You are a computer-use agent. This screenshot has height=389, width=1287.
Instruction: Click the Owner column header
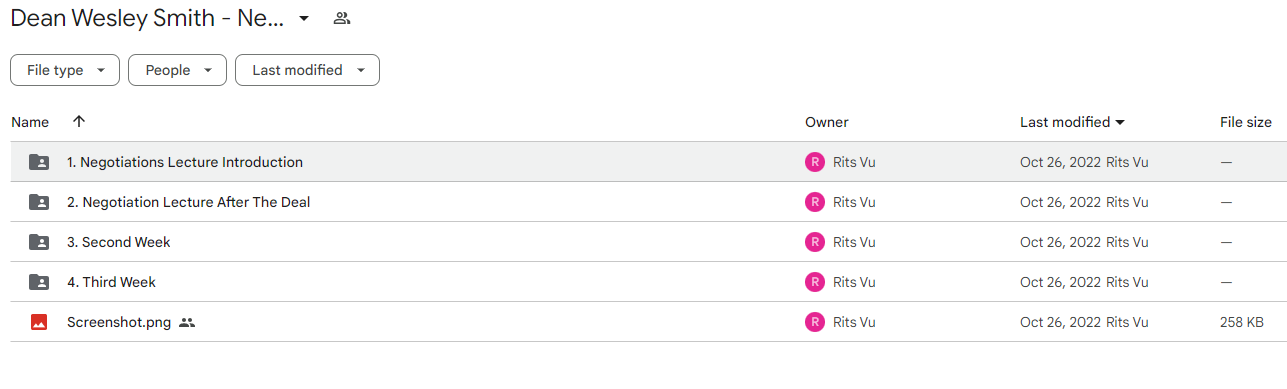pos(827,122)
